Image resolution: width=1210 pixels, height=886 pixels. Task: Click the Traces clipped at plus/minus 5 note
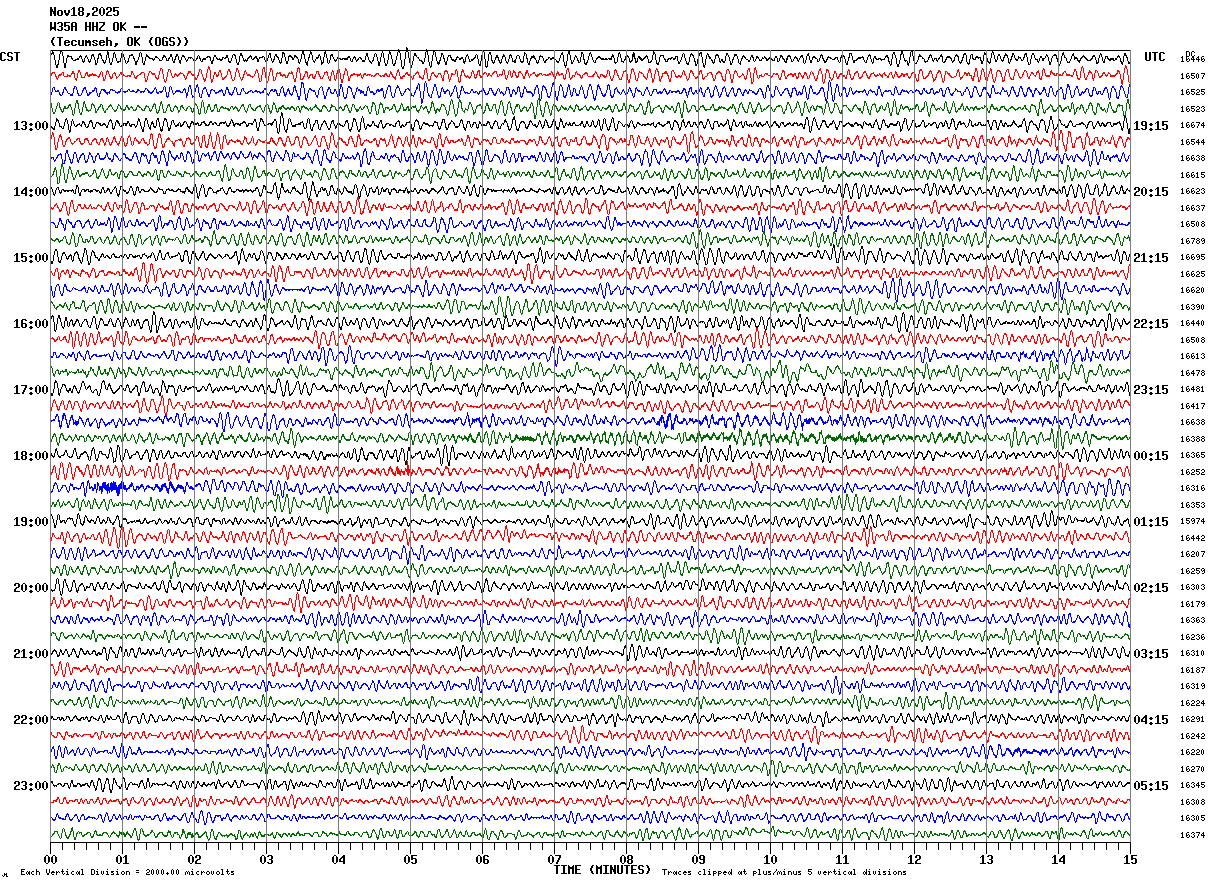[784, 873]
